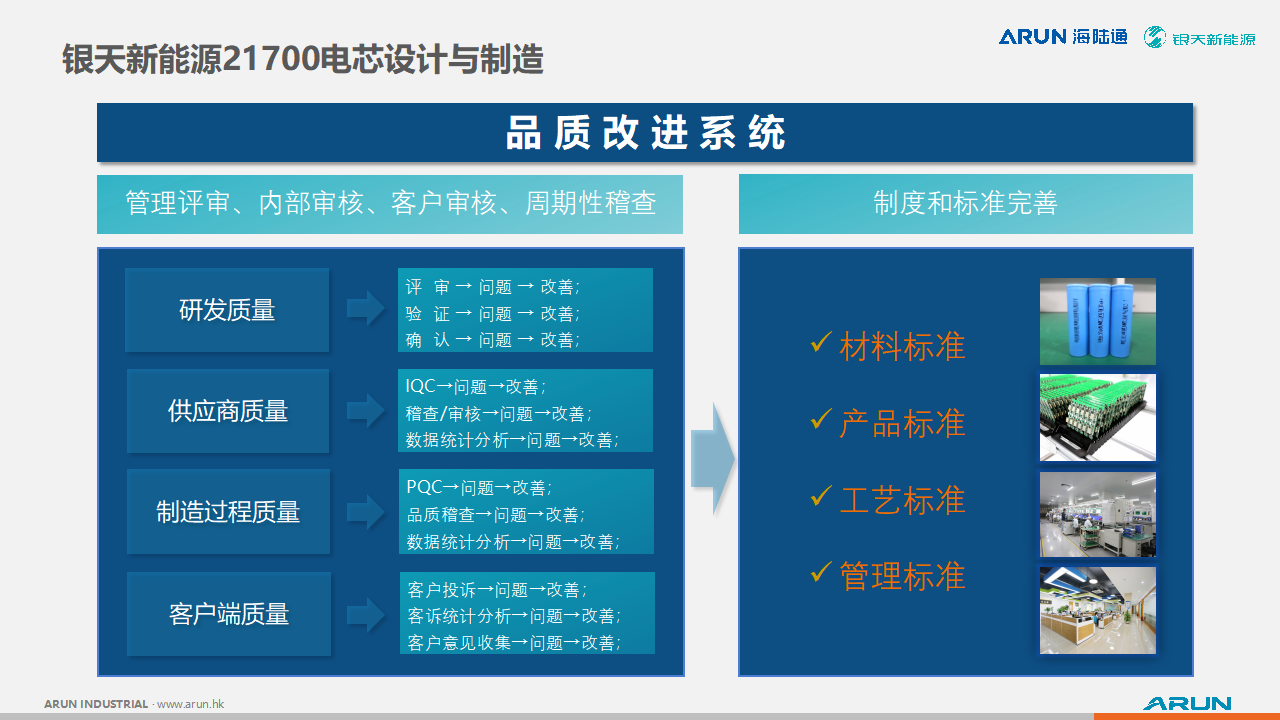Click 数据统计分析 line in the 供应商质量 row
This screenshot has height=720, width=1280.
[x=512, y=440]
